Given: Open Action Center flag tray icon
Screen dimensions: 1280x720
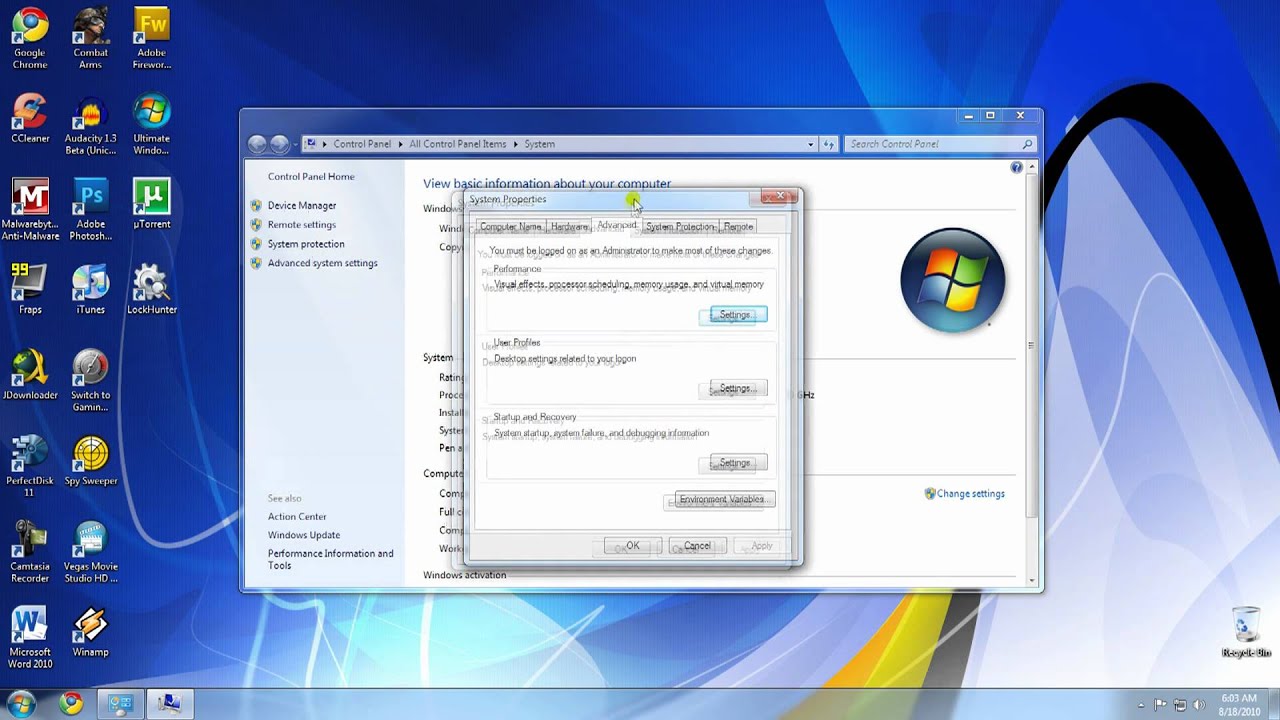Looking at the screenshot, I should 1161,704.
